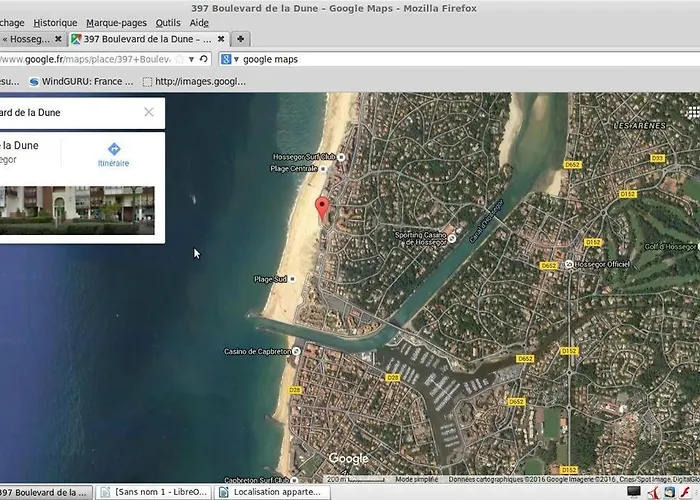700x500 pixels.
Task: Clear the search box with the X
Action: [149, 112]
